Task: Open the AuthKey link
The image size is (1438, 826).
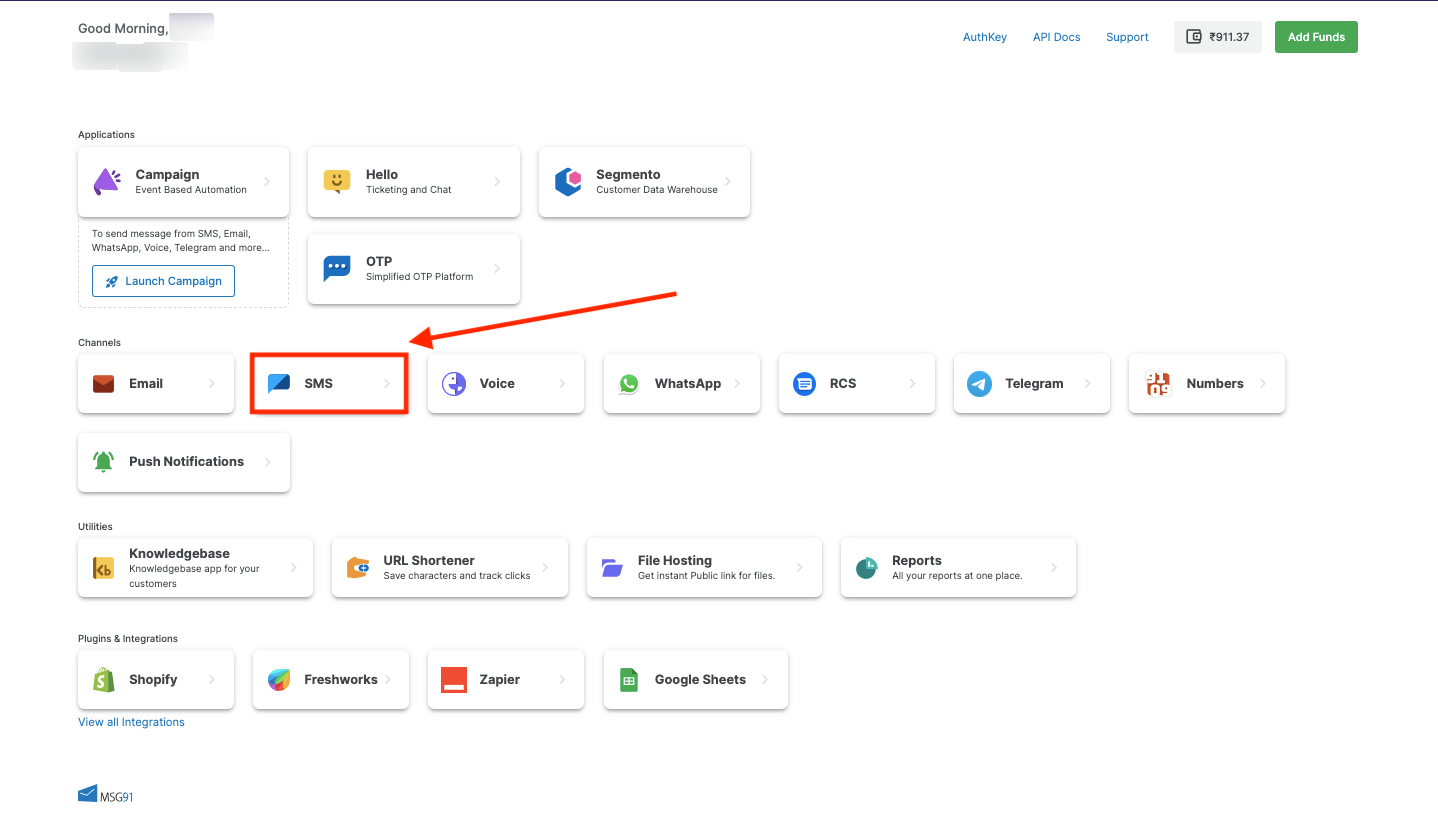Action: 985,37
